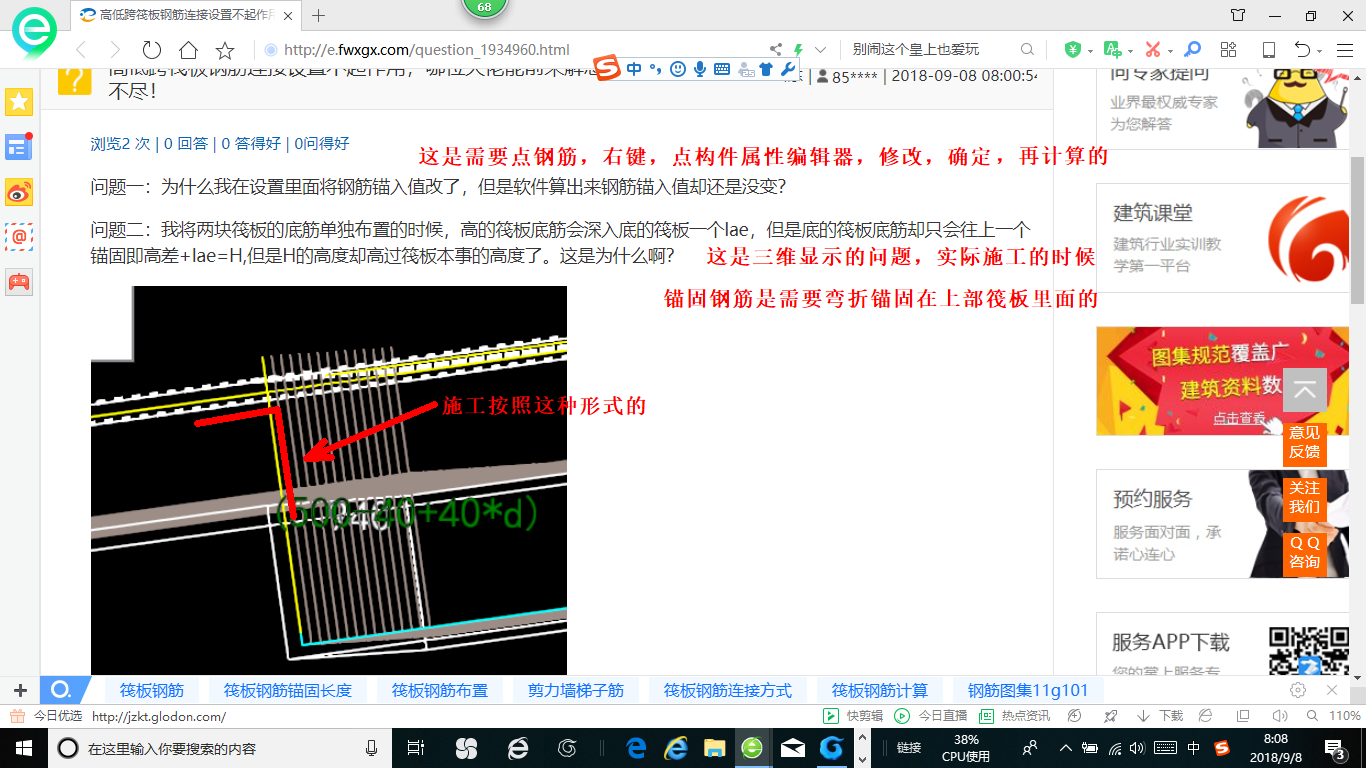The image size is (1366, 768).
Task: Click Sogou IME wrench settings icon
Action: coord(788,69)
